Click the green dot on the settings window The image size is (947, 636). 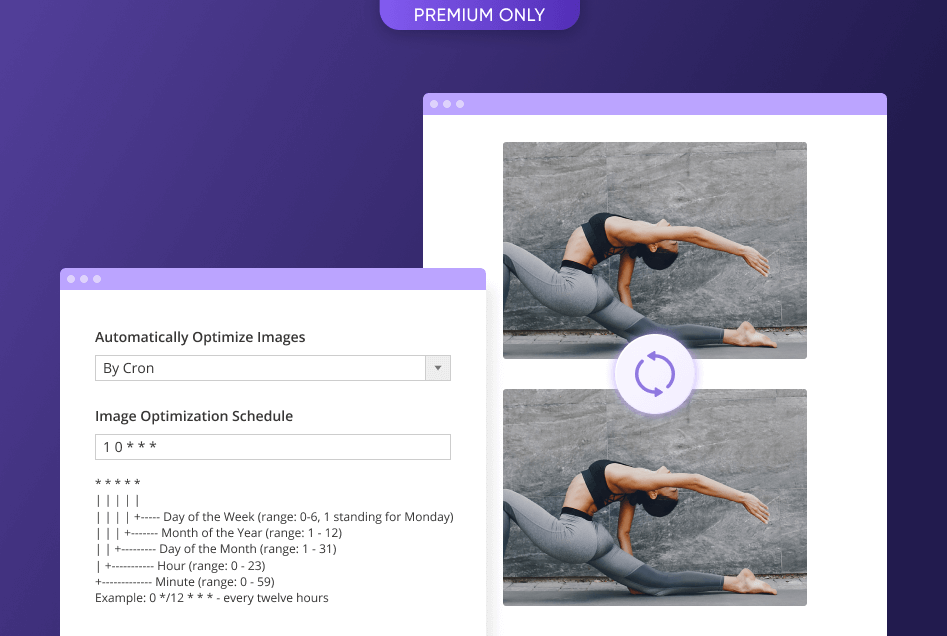(97, 279)
